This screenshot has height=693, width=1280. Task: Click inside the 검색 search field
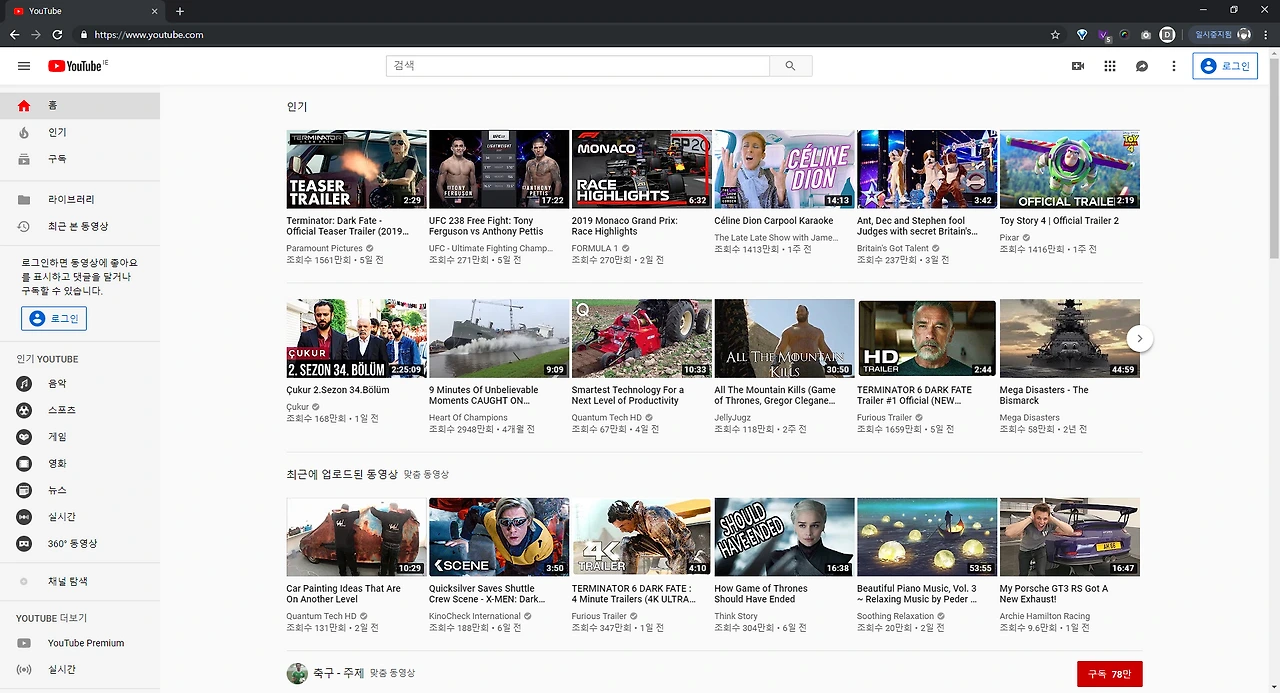[x=578, y=66]
